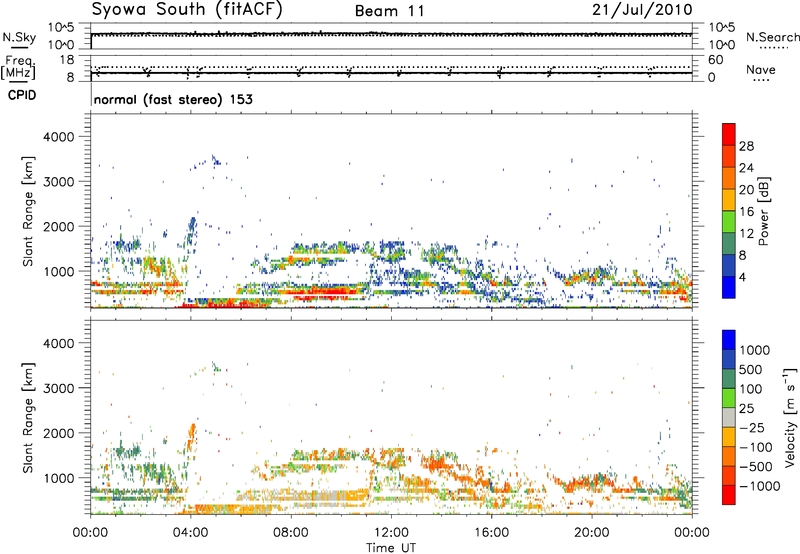Click the '20:00' time tick label
Image resolution: width=800 pixels, height=554 pixels.
[592, 533]
